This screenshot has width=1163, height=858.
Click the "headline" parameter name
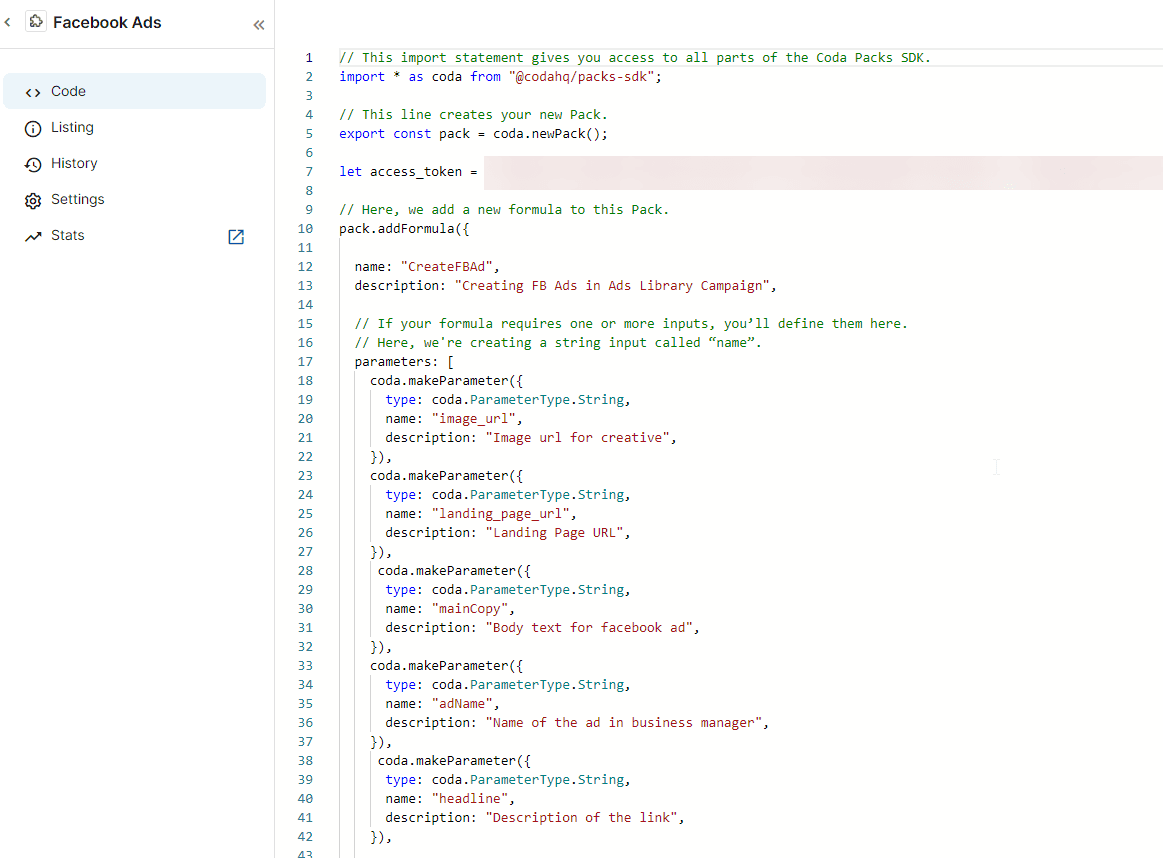(470, 799)
